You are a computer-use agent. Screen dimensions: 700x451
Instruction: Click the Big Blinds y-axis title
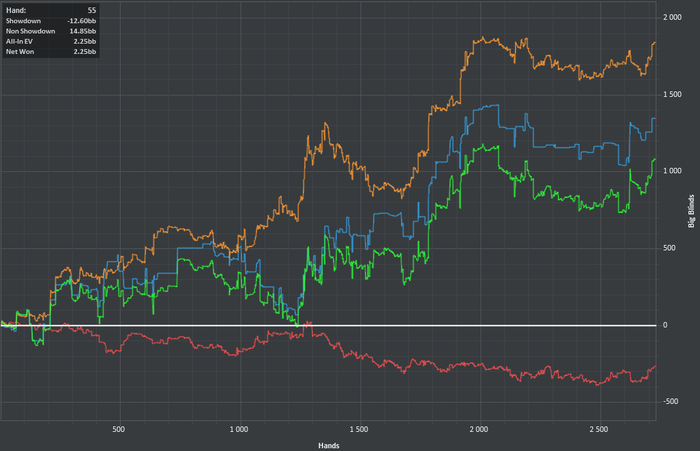tap(692, 211)
